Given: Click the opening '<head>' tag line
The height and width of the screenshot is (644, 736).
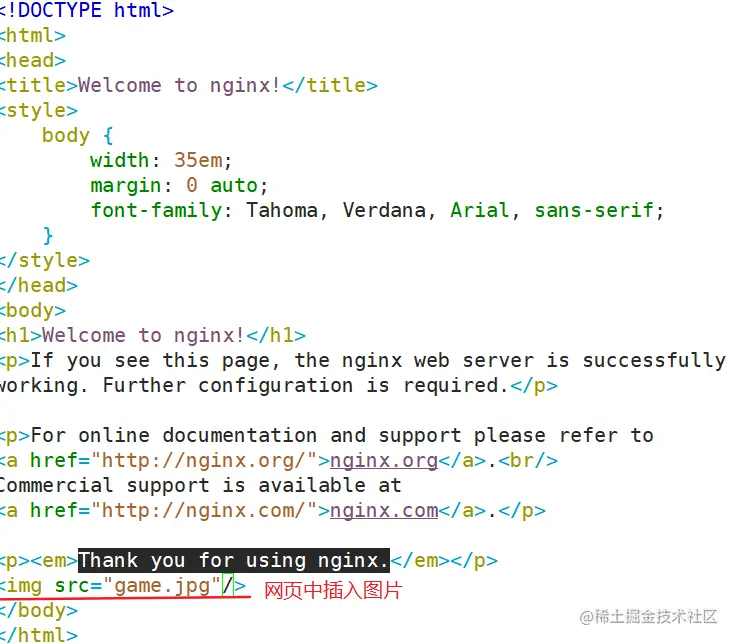Looking at the screenshot, I should point(33,61).
